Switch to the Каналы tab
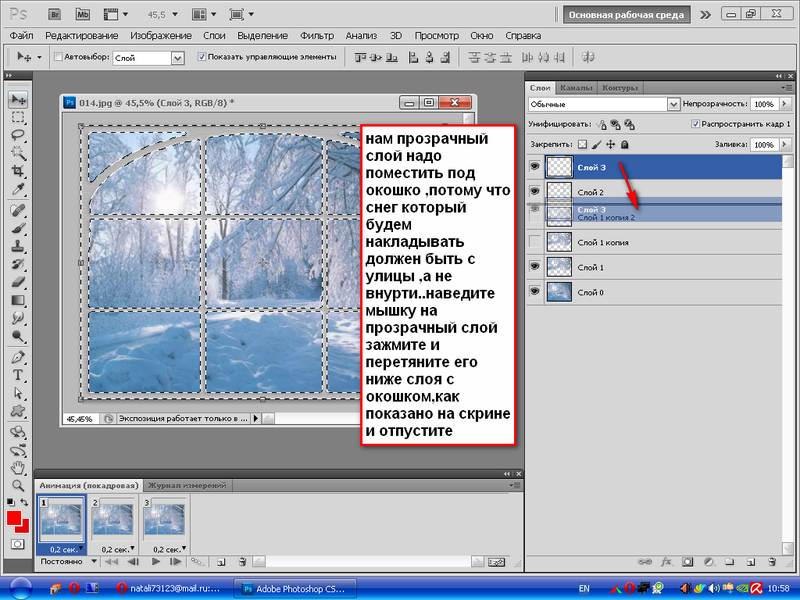The image size is (800, 600). click(x=576, y=88)
